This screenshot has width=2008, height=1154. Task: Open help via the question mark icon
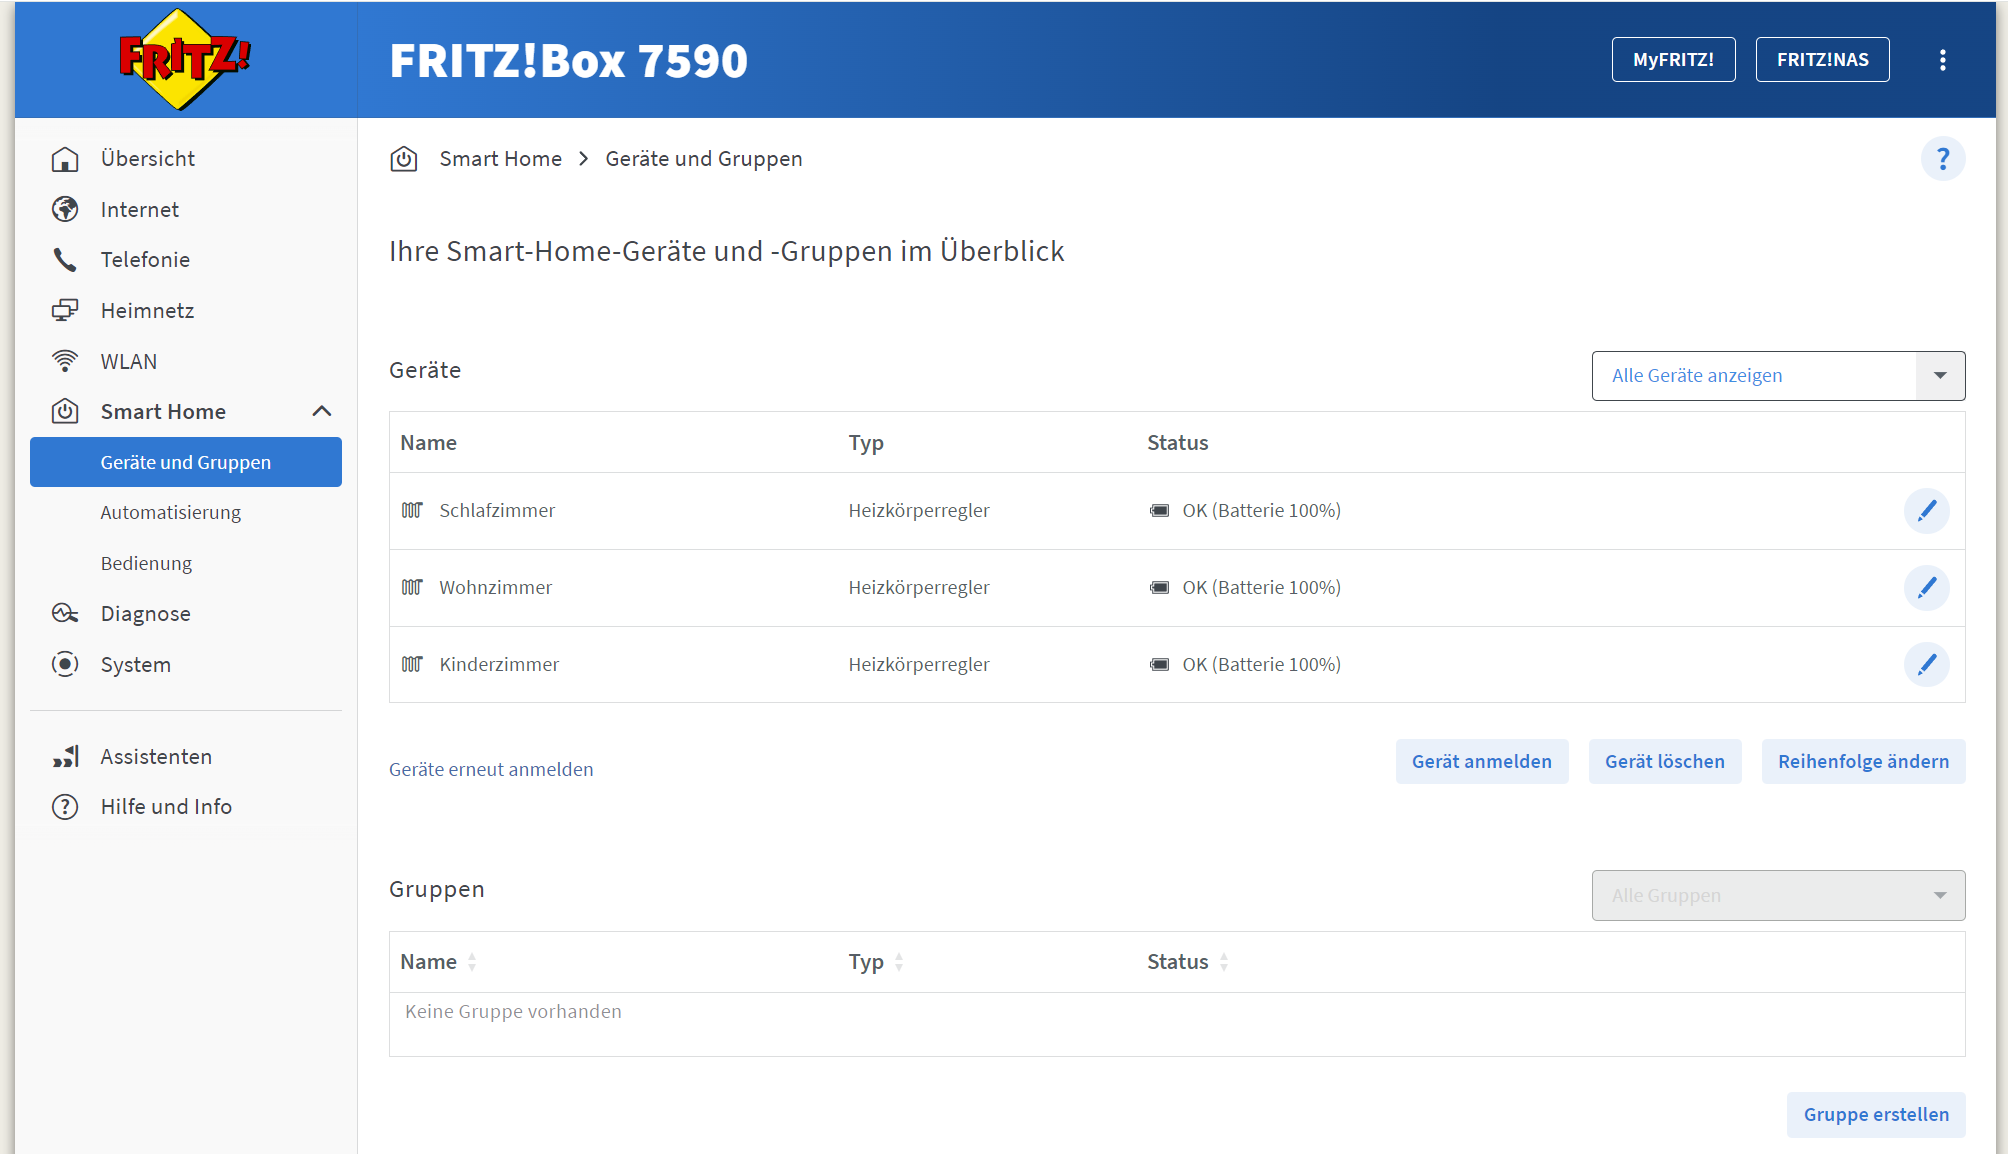pyautogui.click(x=1942, y=159)
